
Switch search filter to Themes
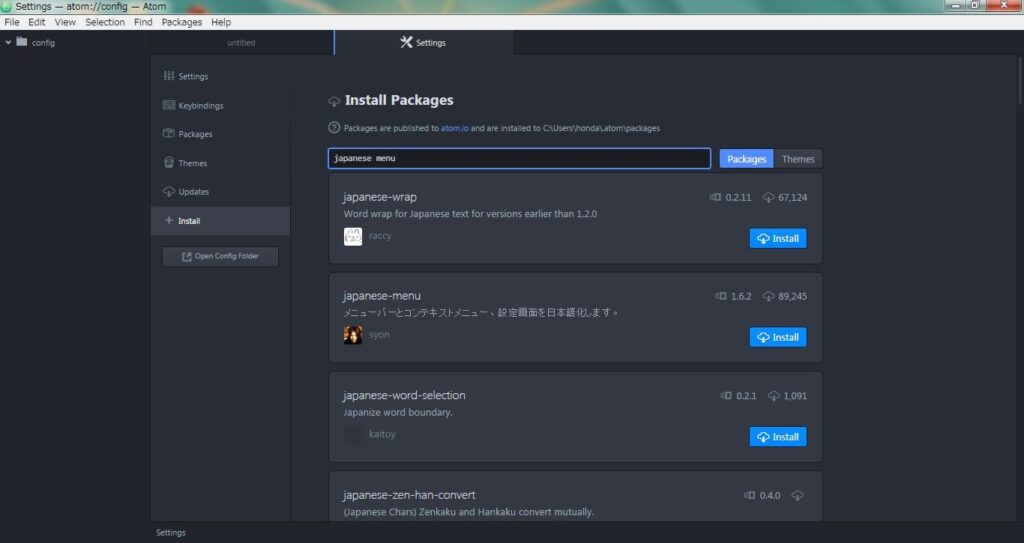798,159
